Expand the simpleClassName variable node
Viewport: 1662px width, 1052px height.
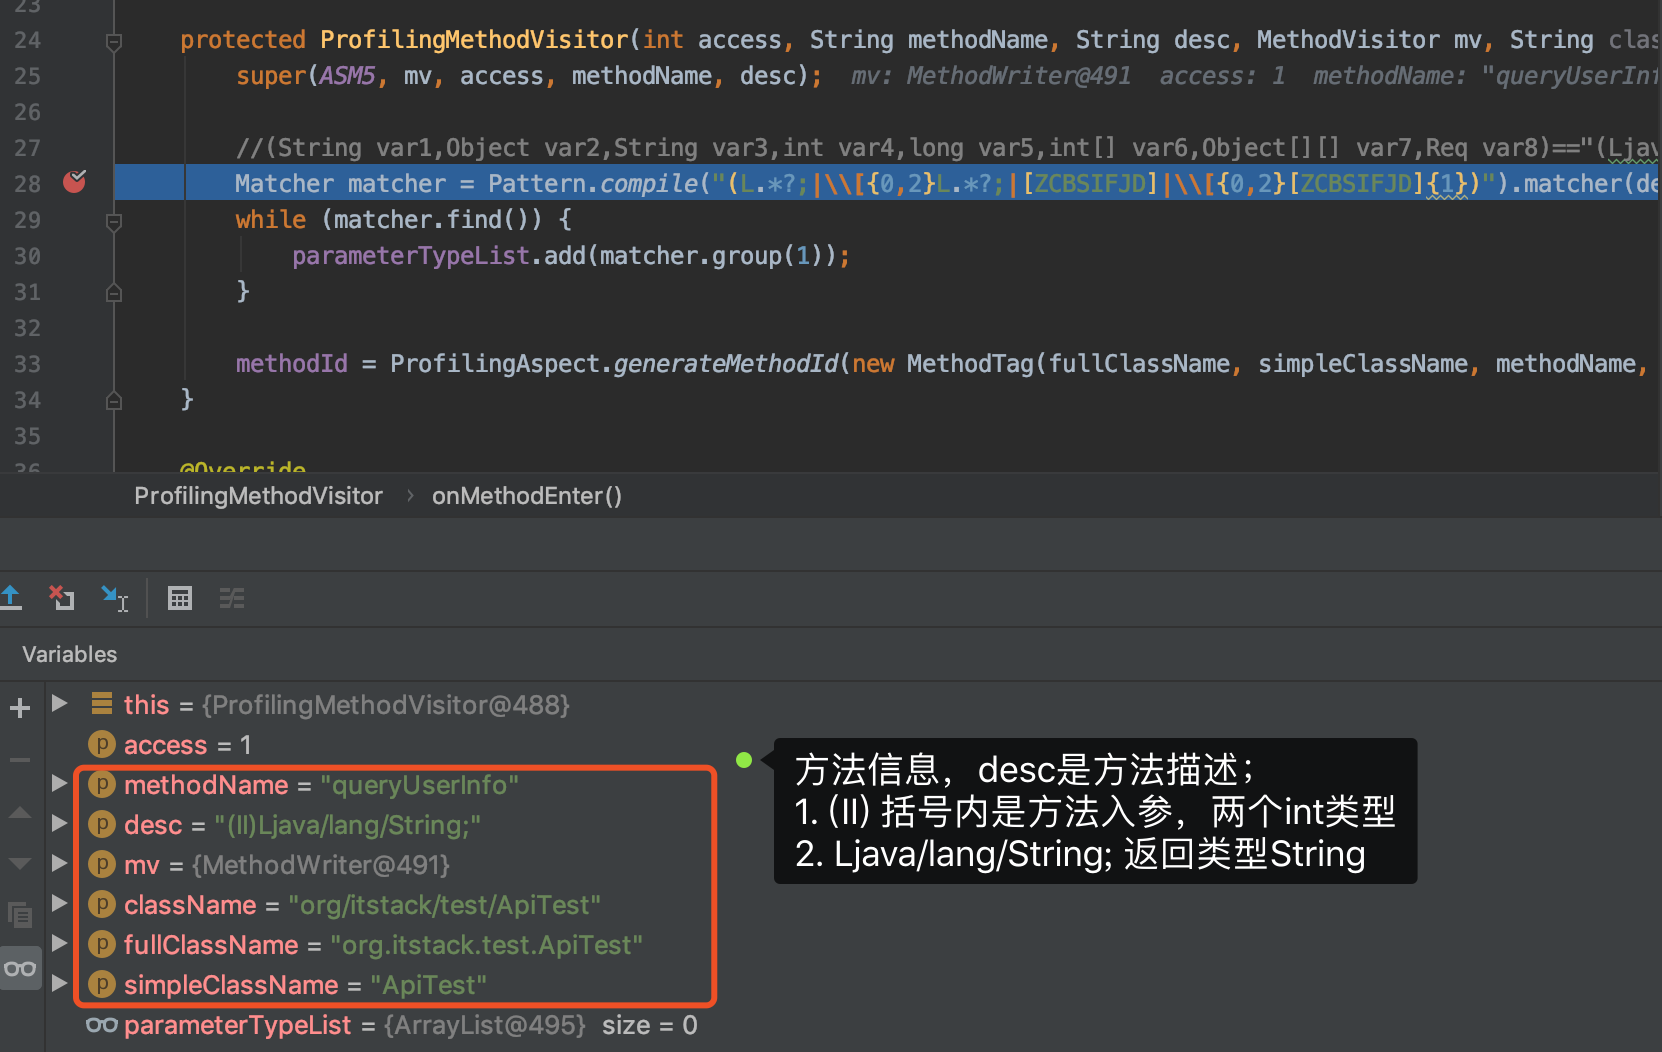(x=59, y=983)
